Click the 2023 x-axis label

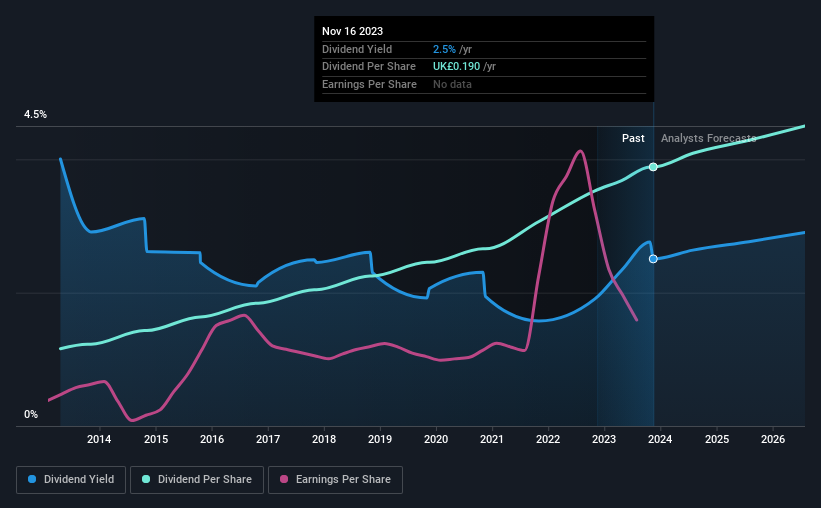coord(604,439)
